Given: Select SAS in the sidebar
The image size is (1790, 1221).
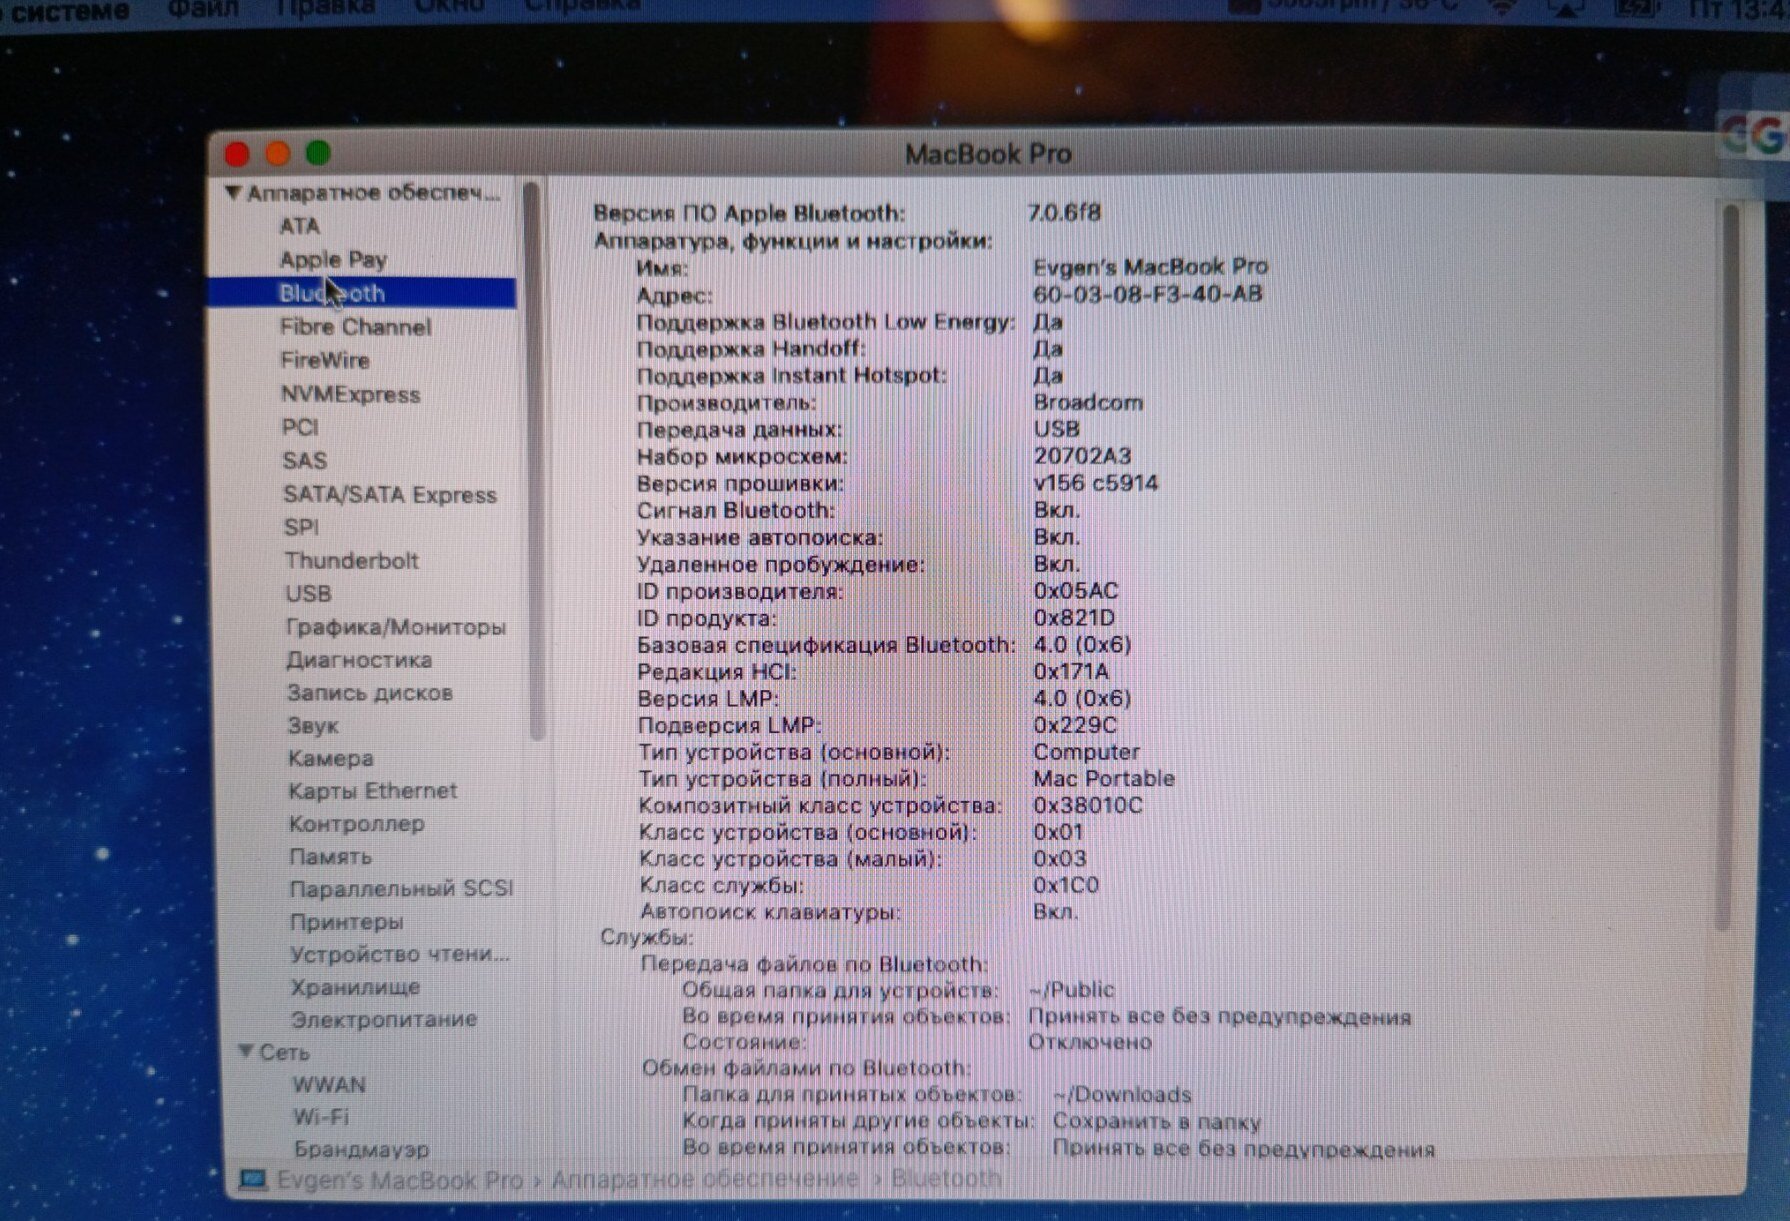Looking at the screenshot, I should [304, 460].
